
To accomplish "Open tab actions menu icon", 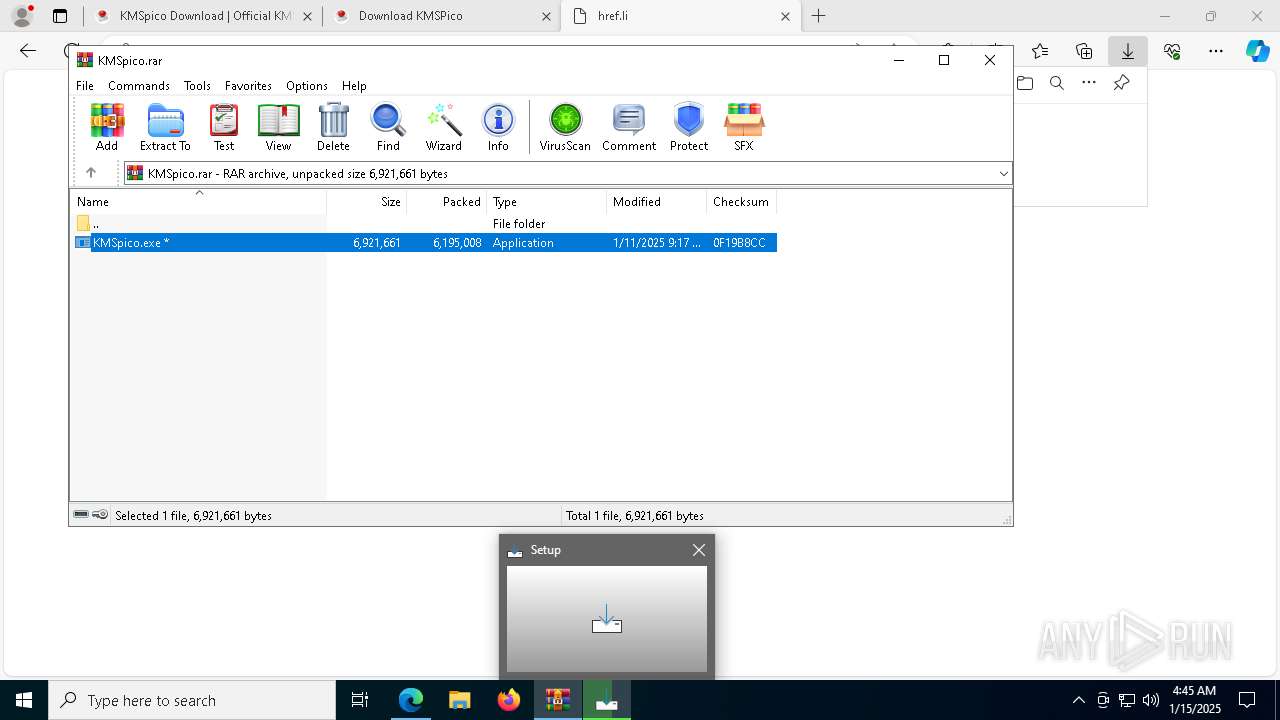I will tap(60, 16).
